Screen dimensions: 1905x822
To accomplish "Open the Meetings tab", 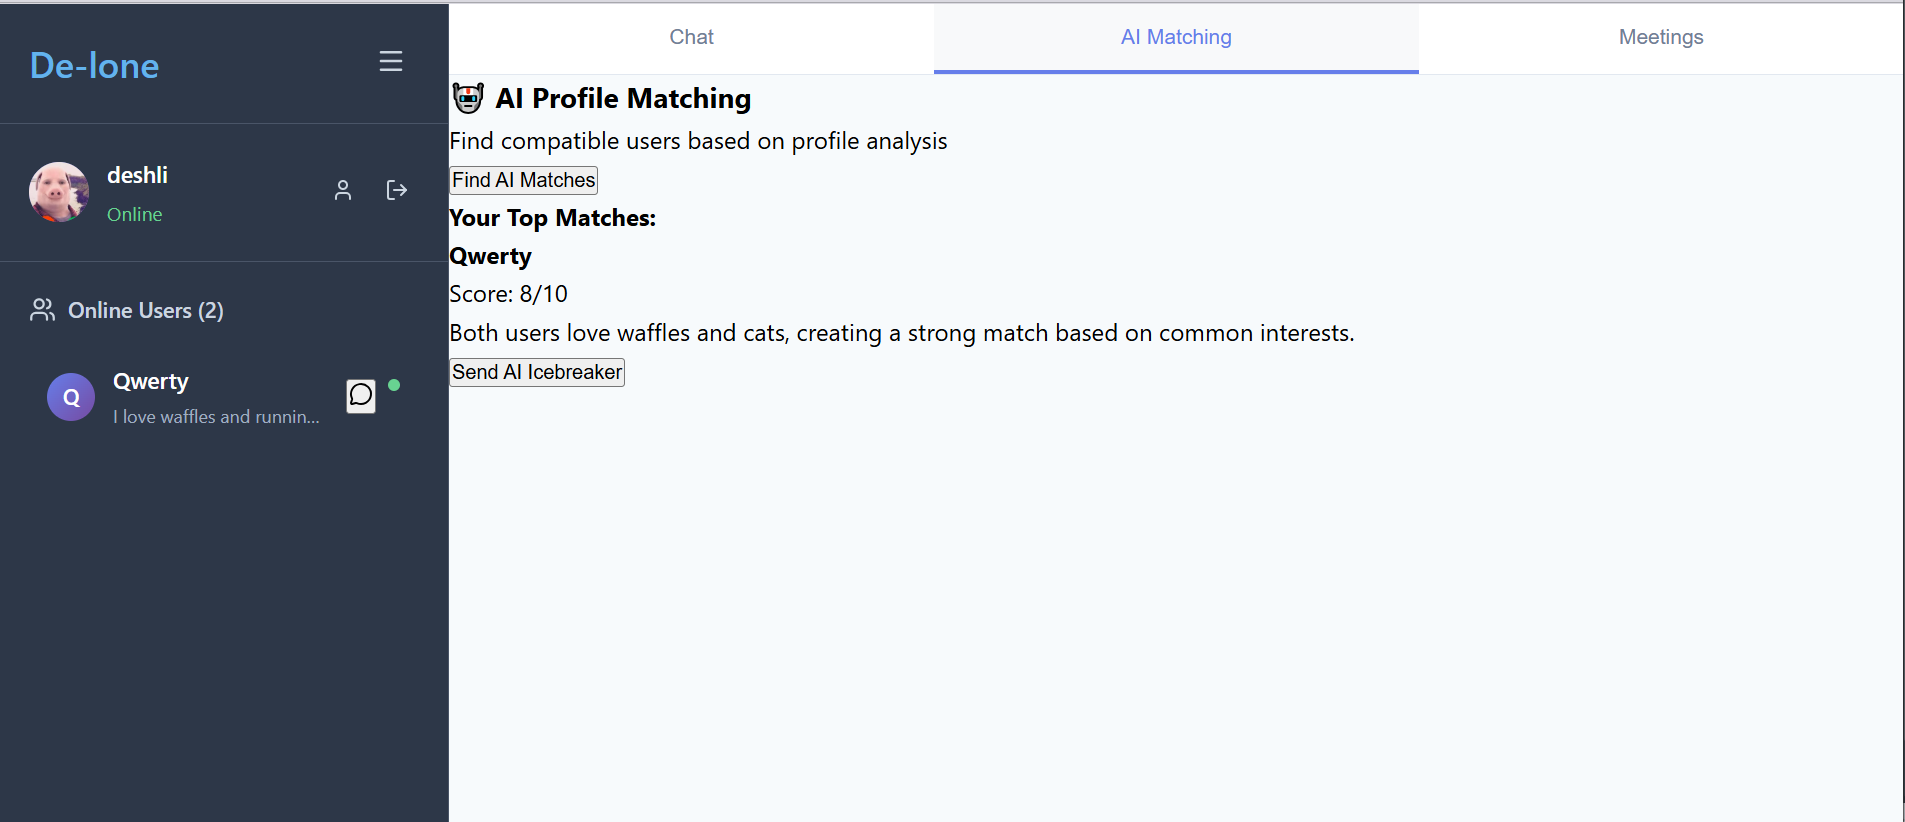I will tap(1660, 38).
